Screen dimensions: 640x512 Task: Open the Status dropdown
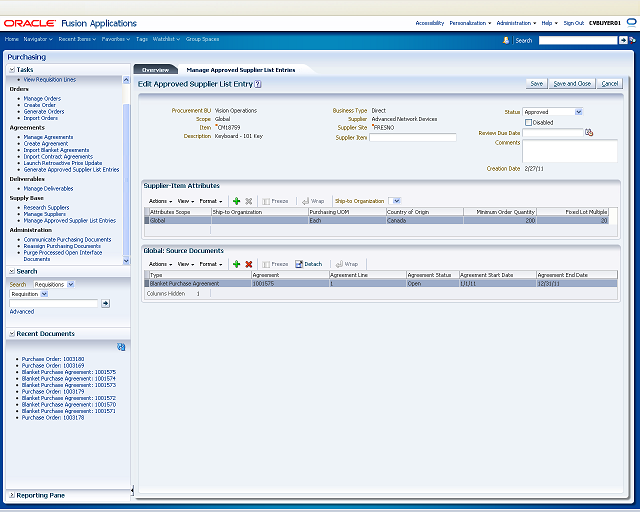579,112
